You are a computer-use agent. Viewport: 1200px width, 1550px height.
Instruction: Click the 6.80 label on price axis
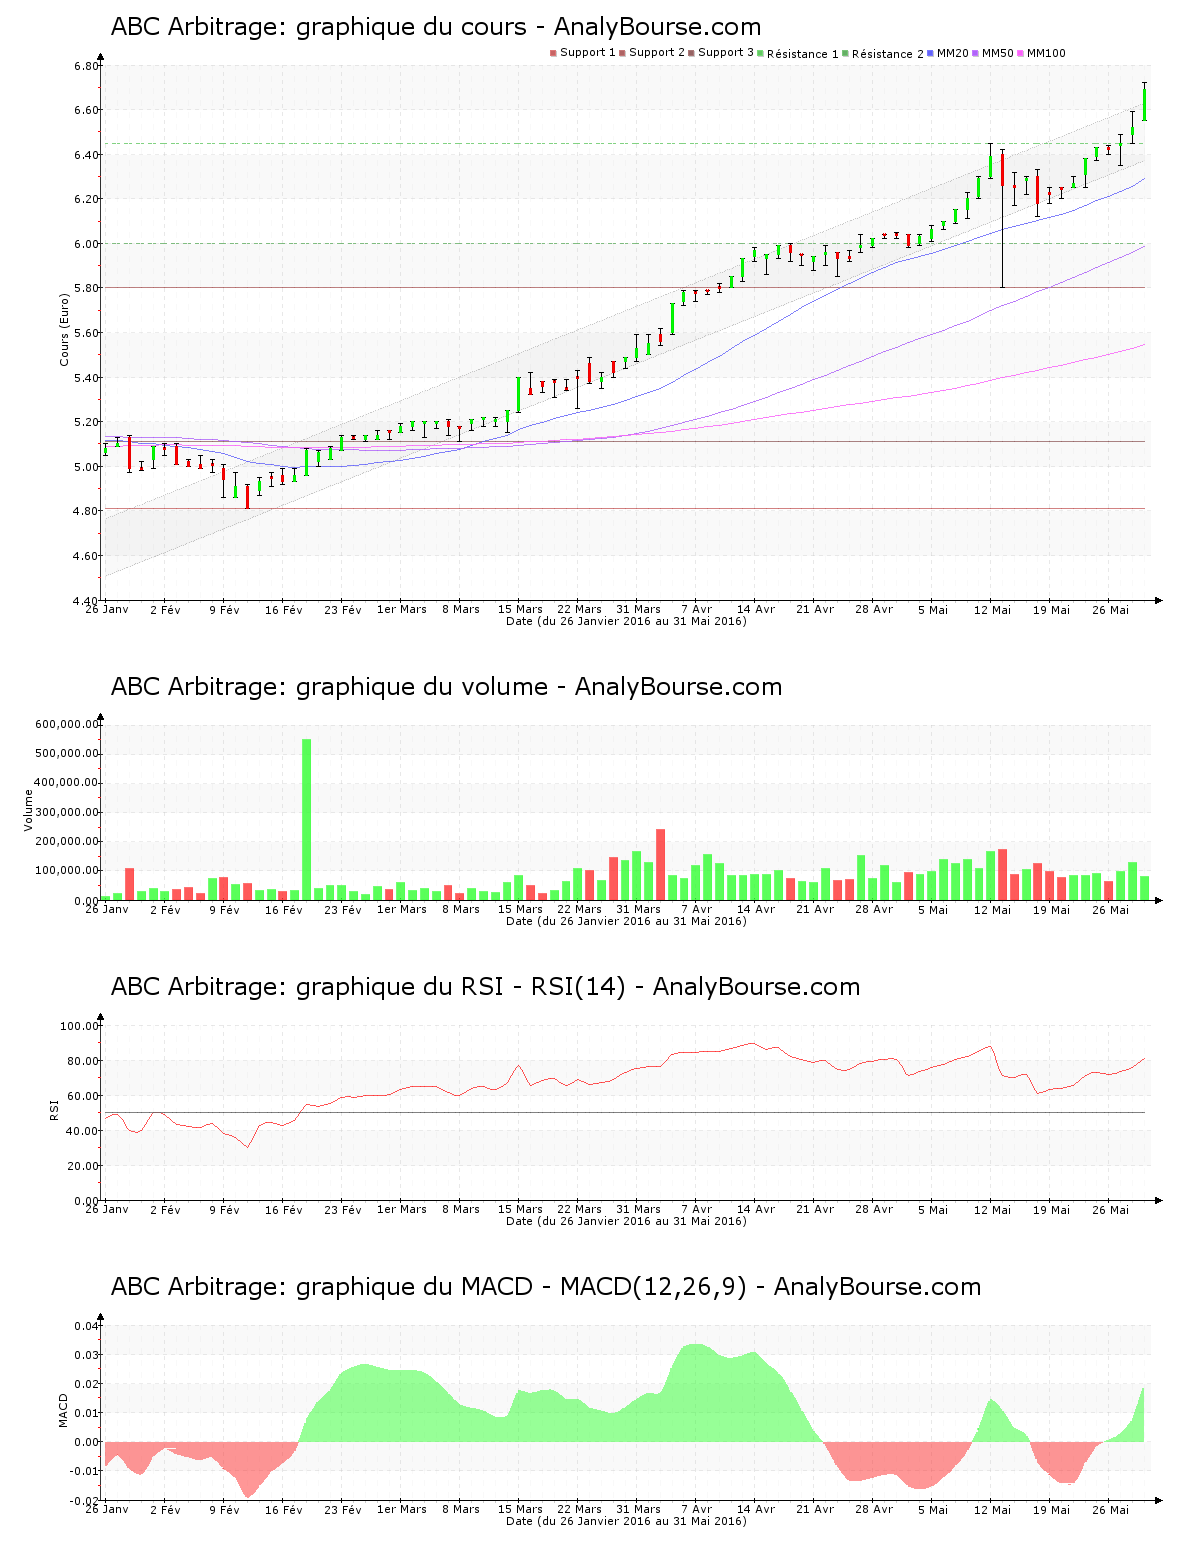[x=86, y=66]
